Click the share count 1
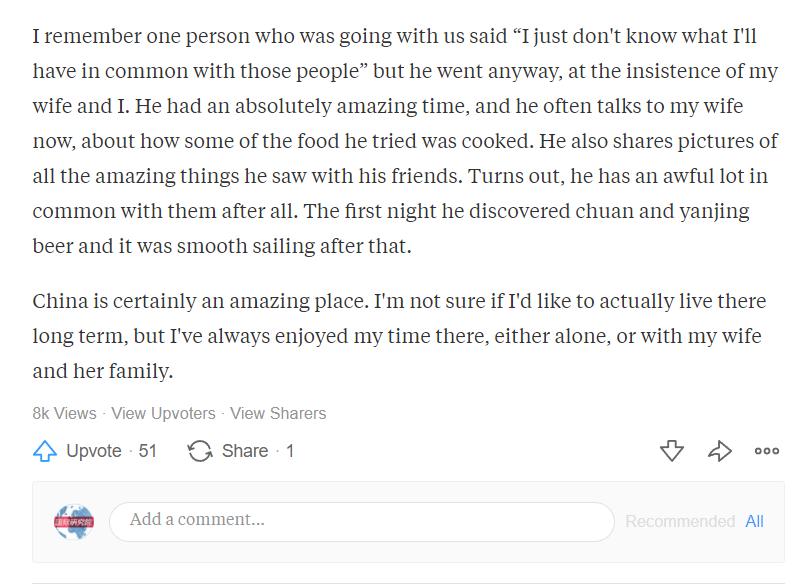Viewport: 797px width, 586px height. point(290,451)
